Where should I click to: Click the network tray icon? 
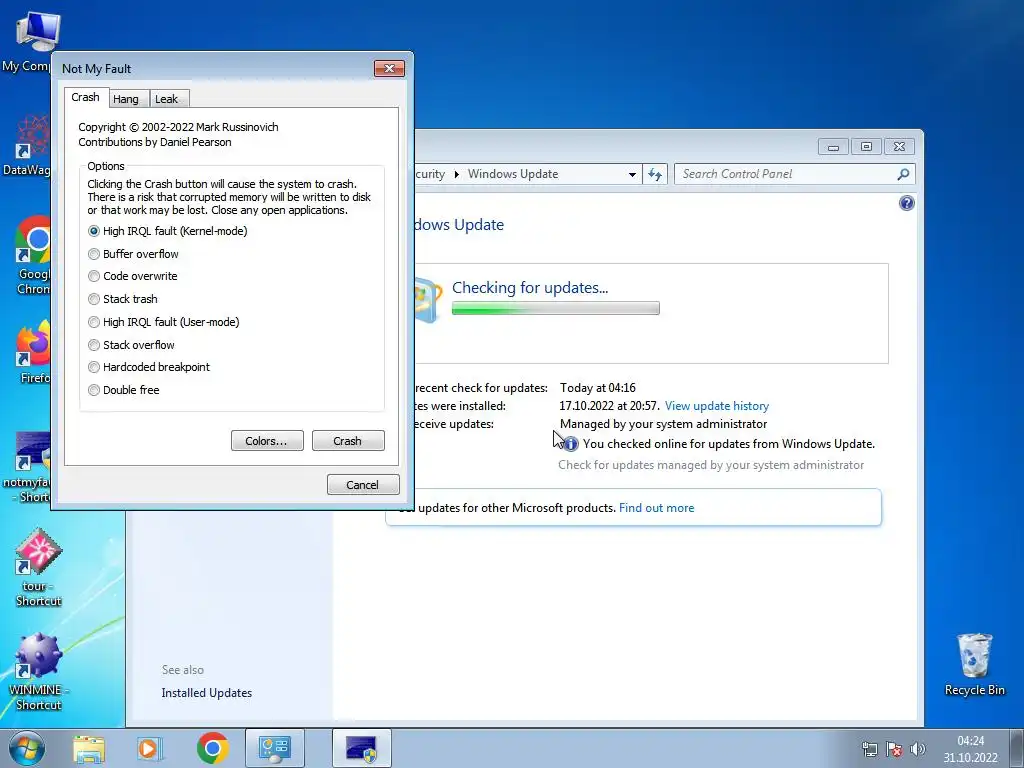(x=870, y=749)
